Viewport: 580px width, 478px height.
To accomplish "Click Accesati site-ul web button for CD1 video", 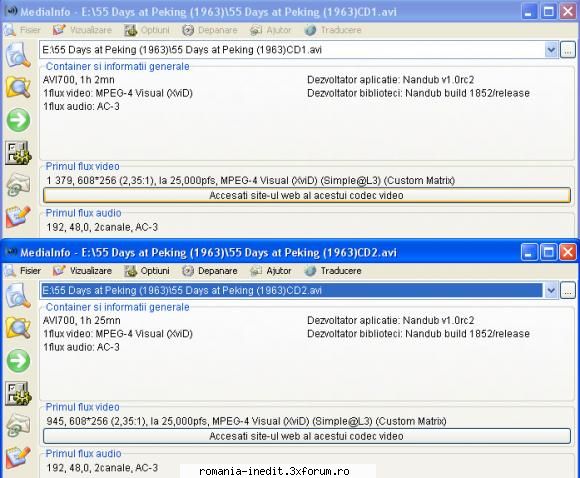I will (307, 195).
